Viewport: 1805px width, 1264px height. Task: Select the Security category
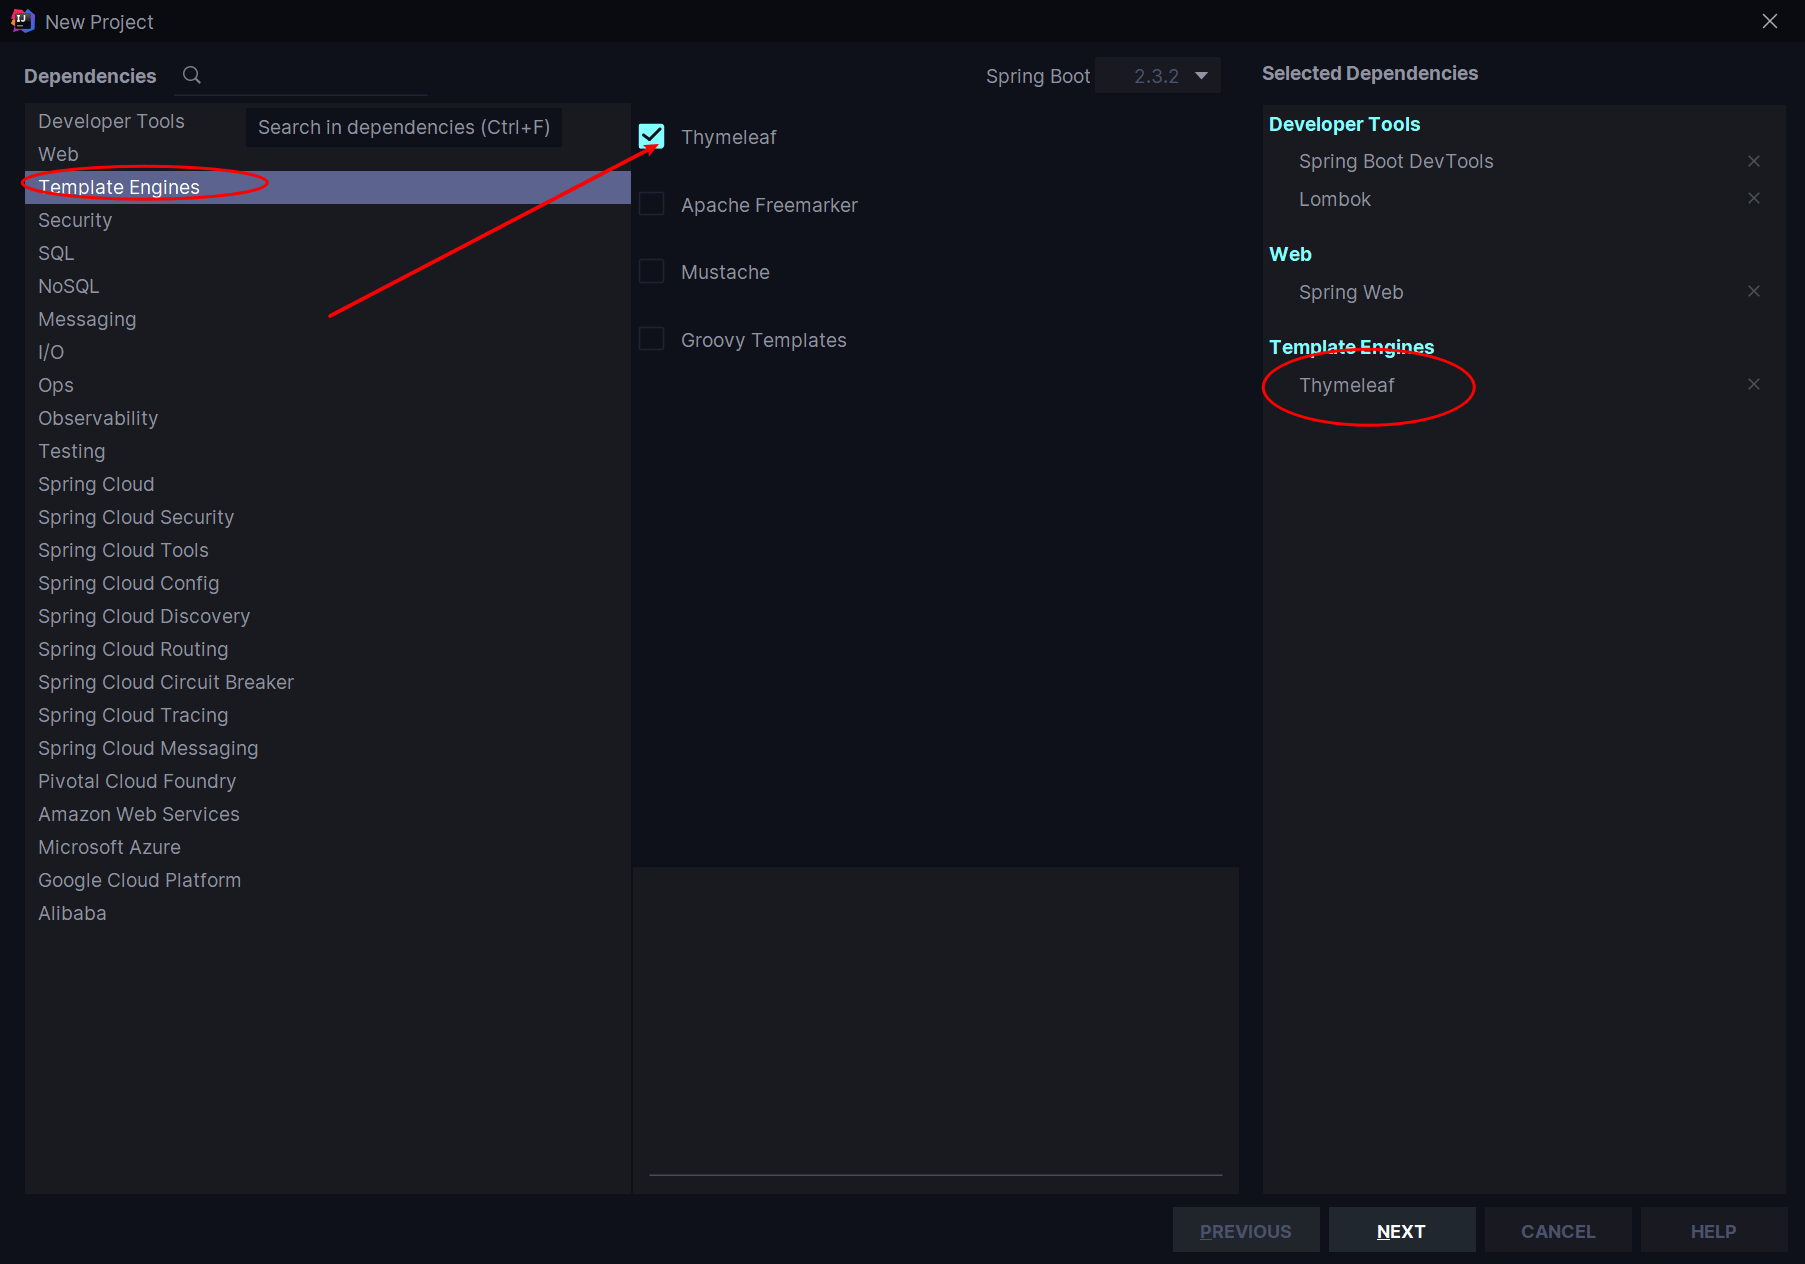(328, 220)
